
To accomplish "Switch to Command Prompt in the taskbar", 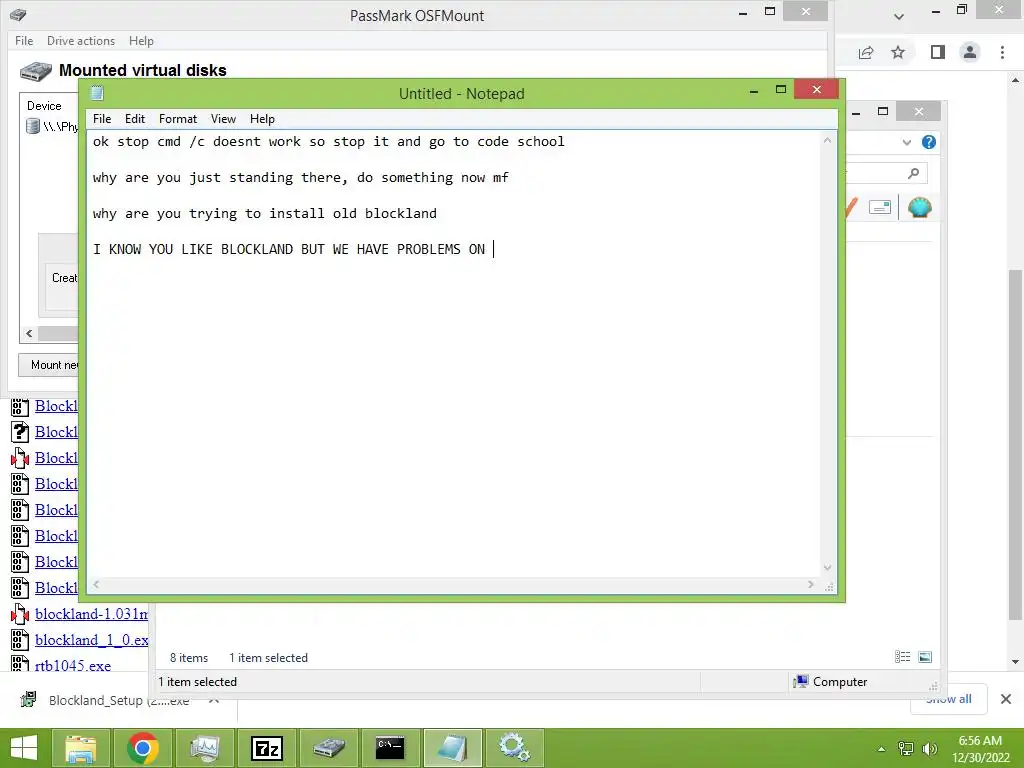I will pyautogui.click(x=391, y=748).
